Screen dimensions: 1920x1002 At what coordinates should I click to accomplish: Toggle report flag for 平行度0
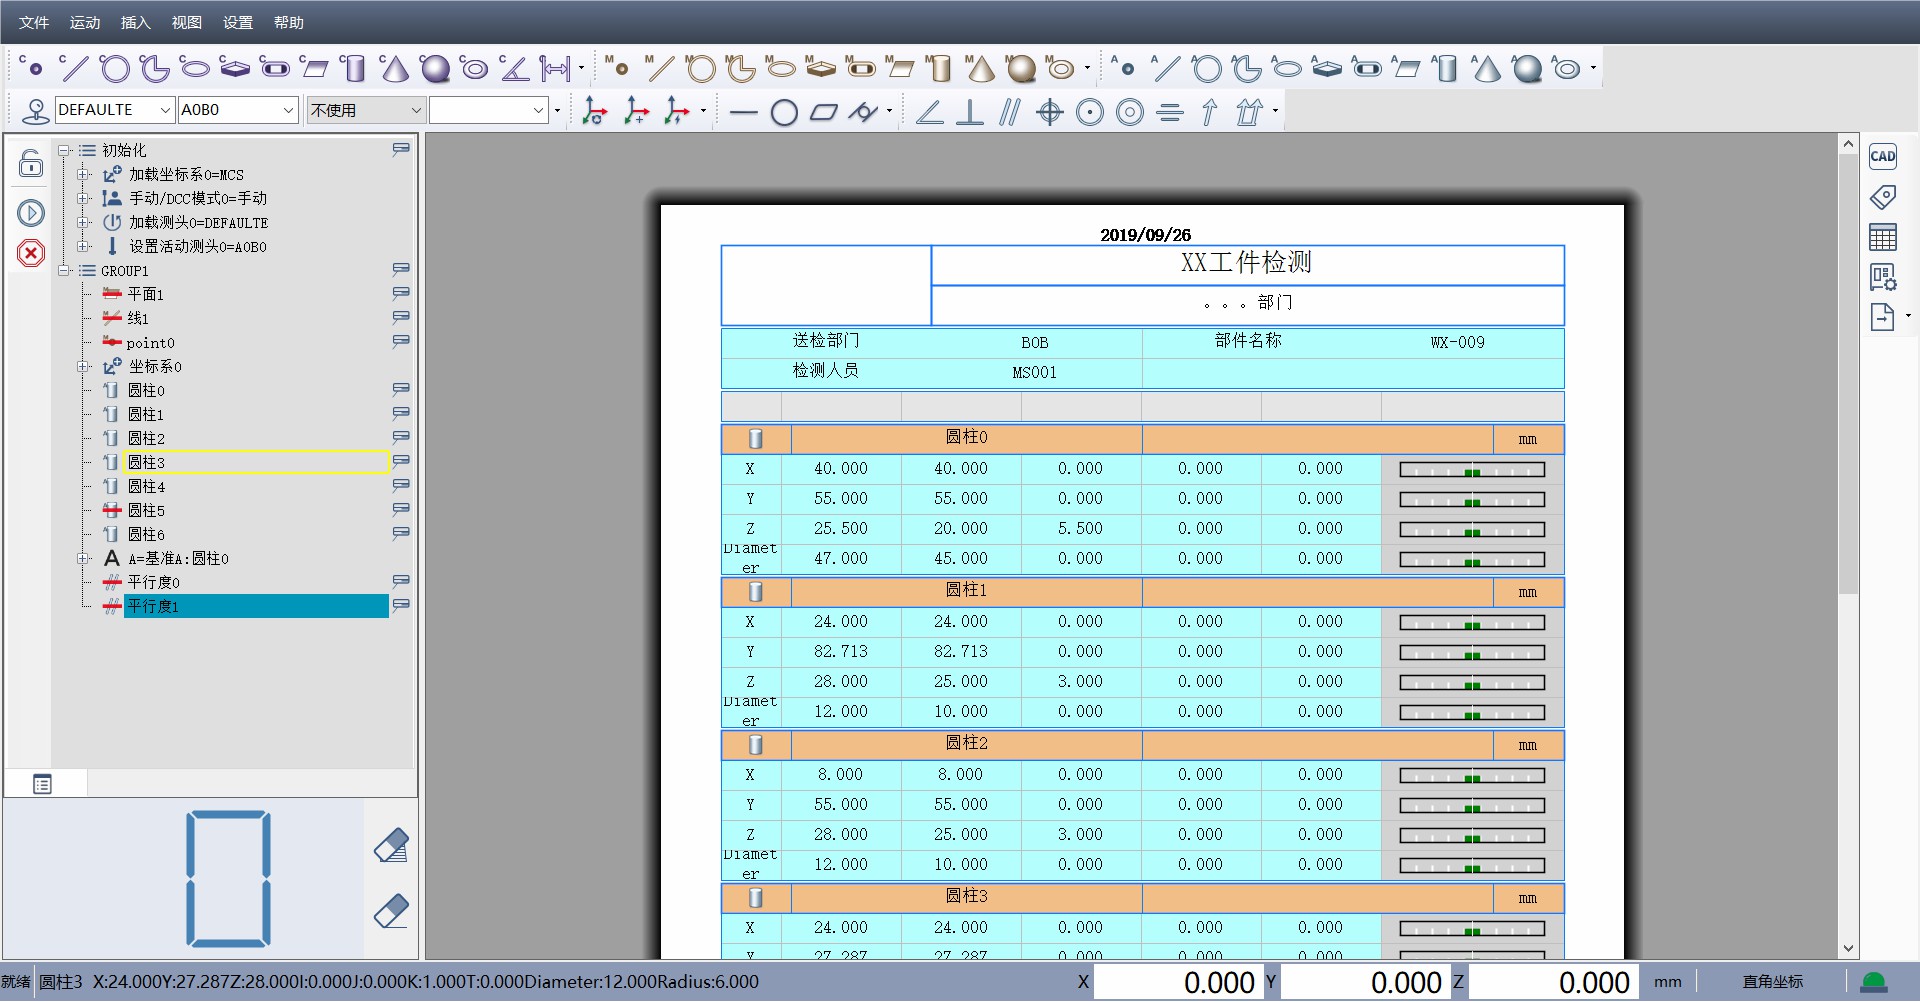401,581
